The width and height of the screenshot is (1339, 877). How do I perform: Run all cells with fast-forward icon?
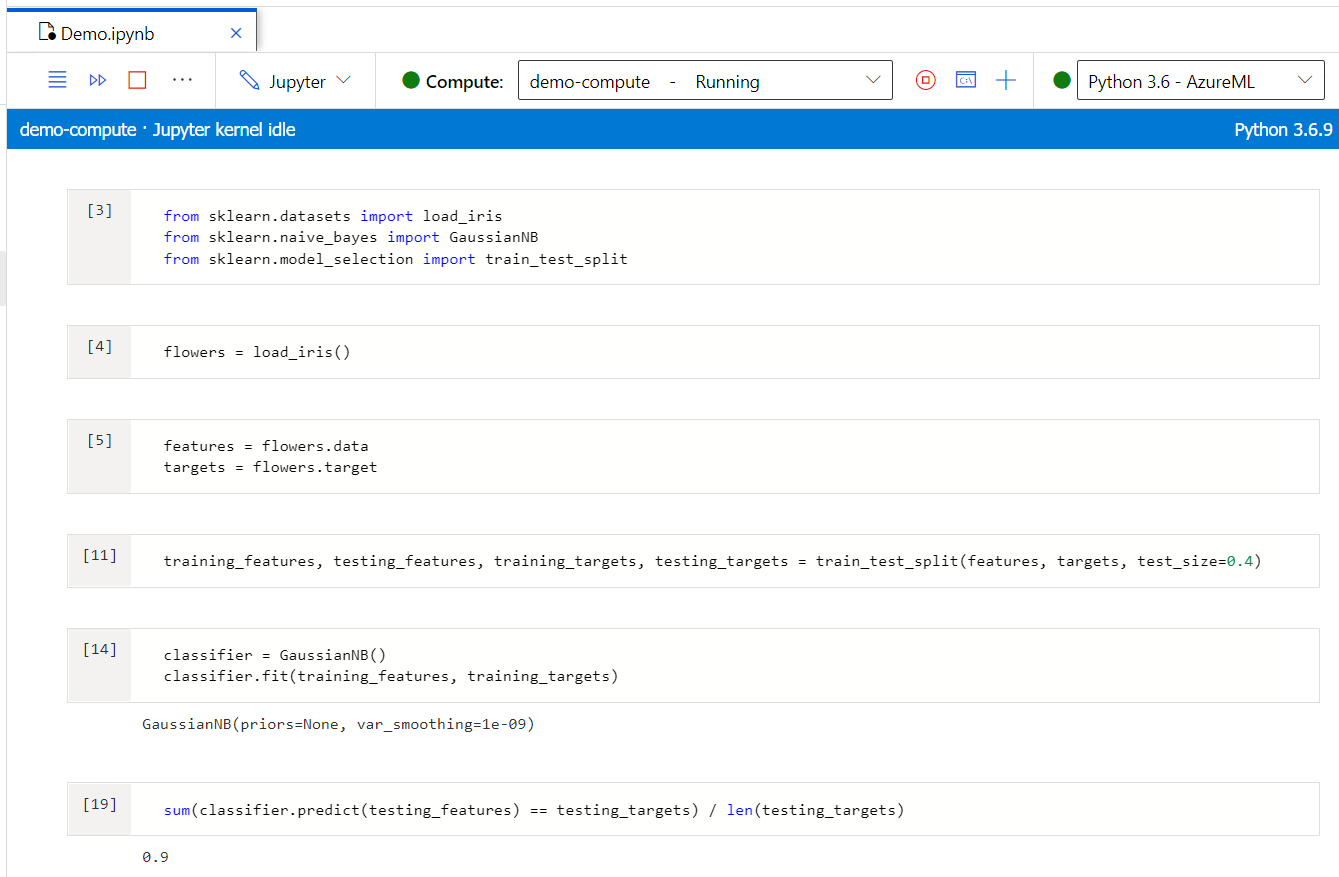(98, 80)
